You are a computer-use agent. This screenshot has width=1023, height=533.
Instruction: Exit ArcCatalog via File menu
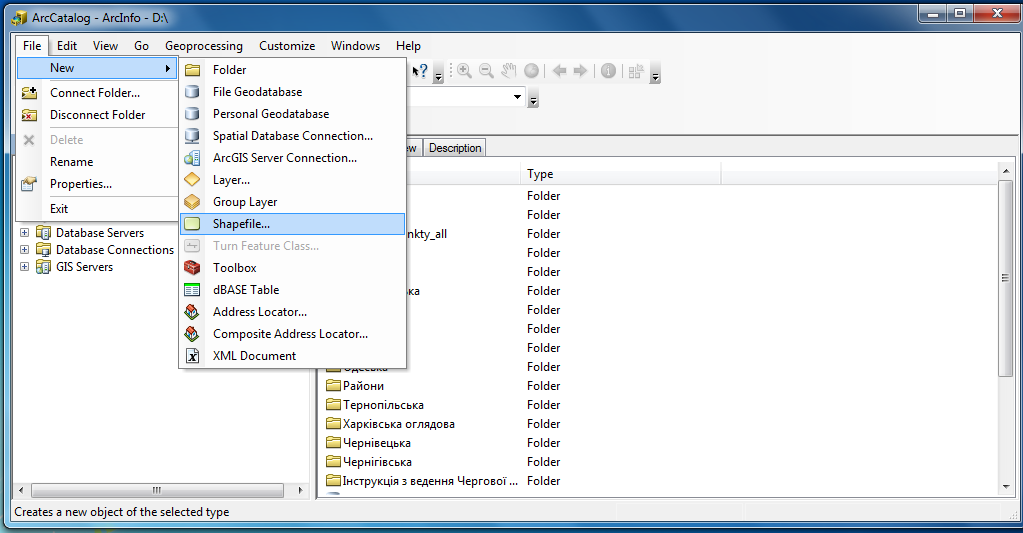coord(97,209)
